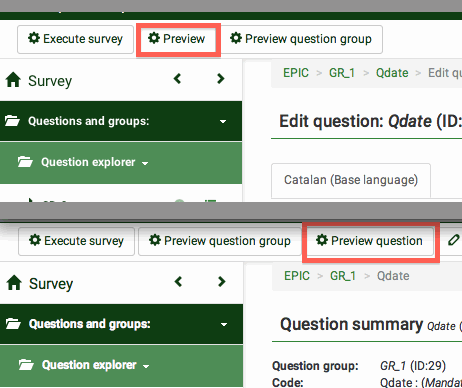462x388 pixels.
Task: Click the home icon beside Survey in the top panel
Action: point(13,80)
